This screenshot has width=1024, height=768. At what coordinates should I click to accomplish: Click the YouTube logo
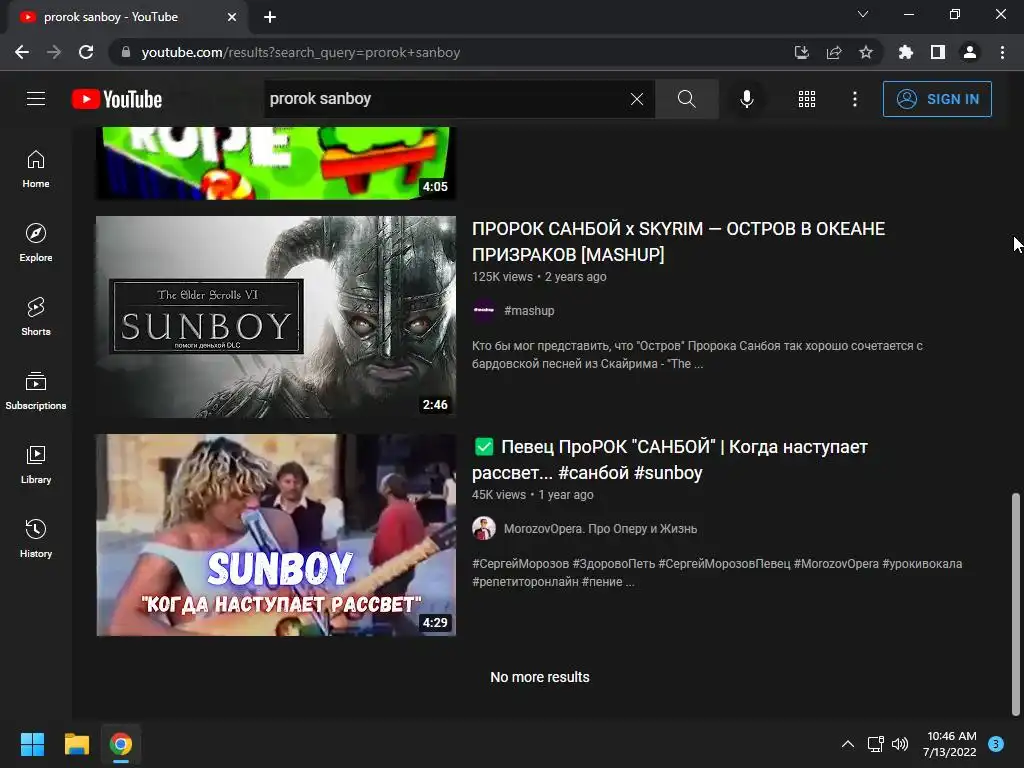[117, 99]
